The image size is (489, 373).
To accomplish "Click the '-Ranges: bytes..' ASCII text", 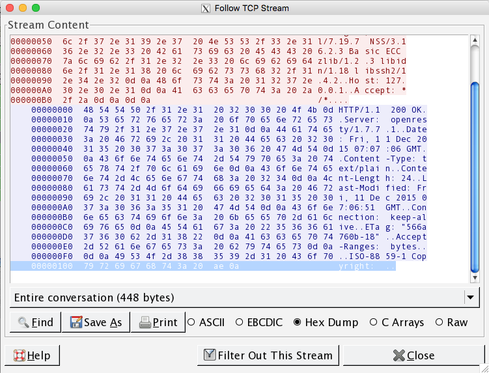I will (382, 246).
